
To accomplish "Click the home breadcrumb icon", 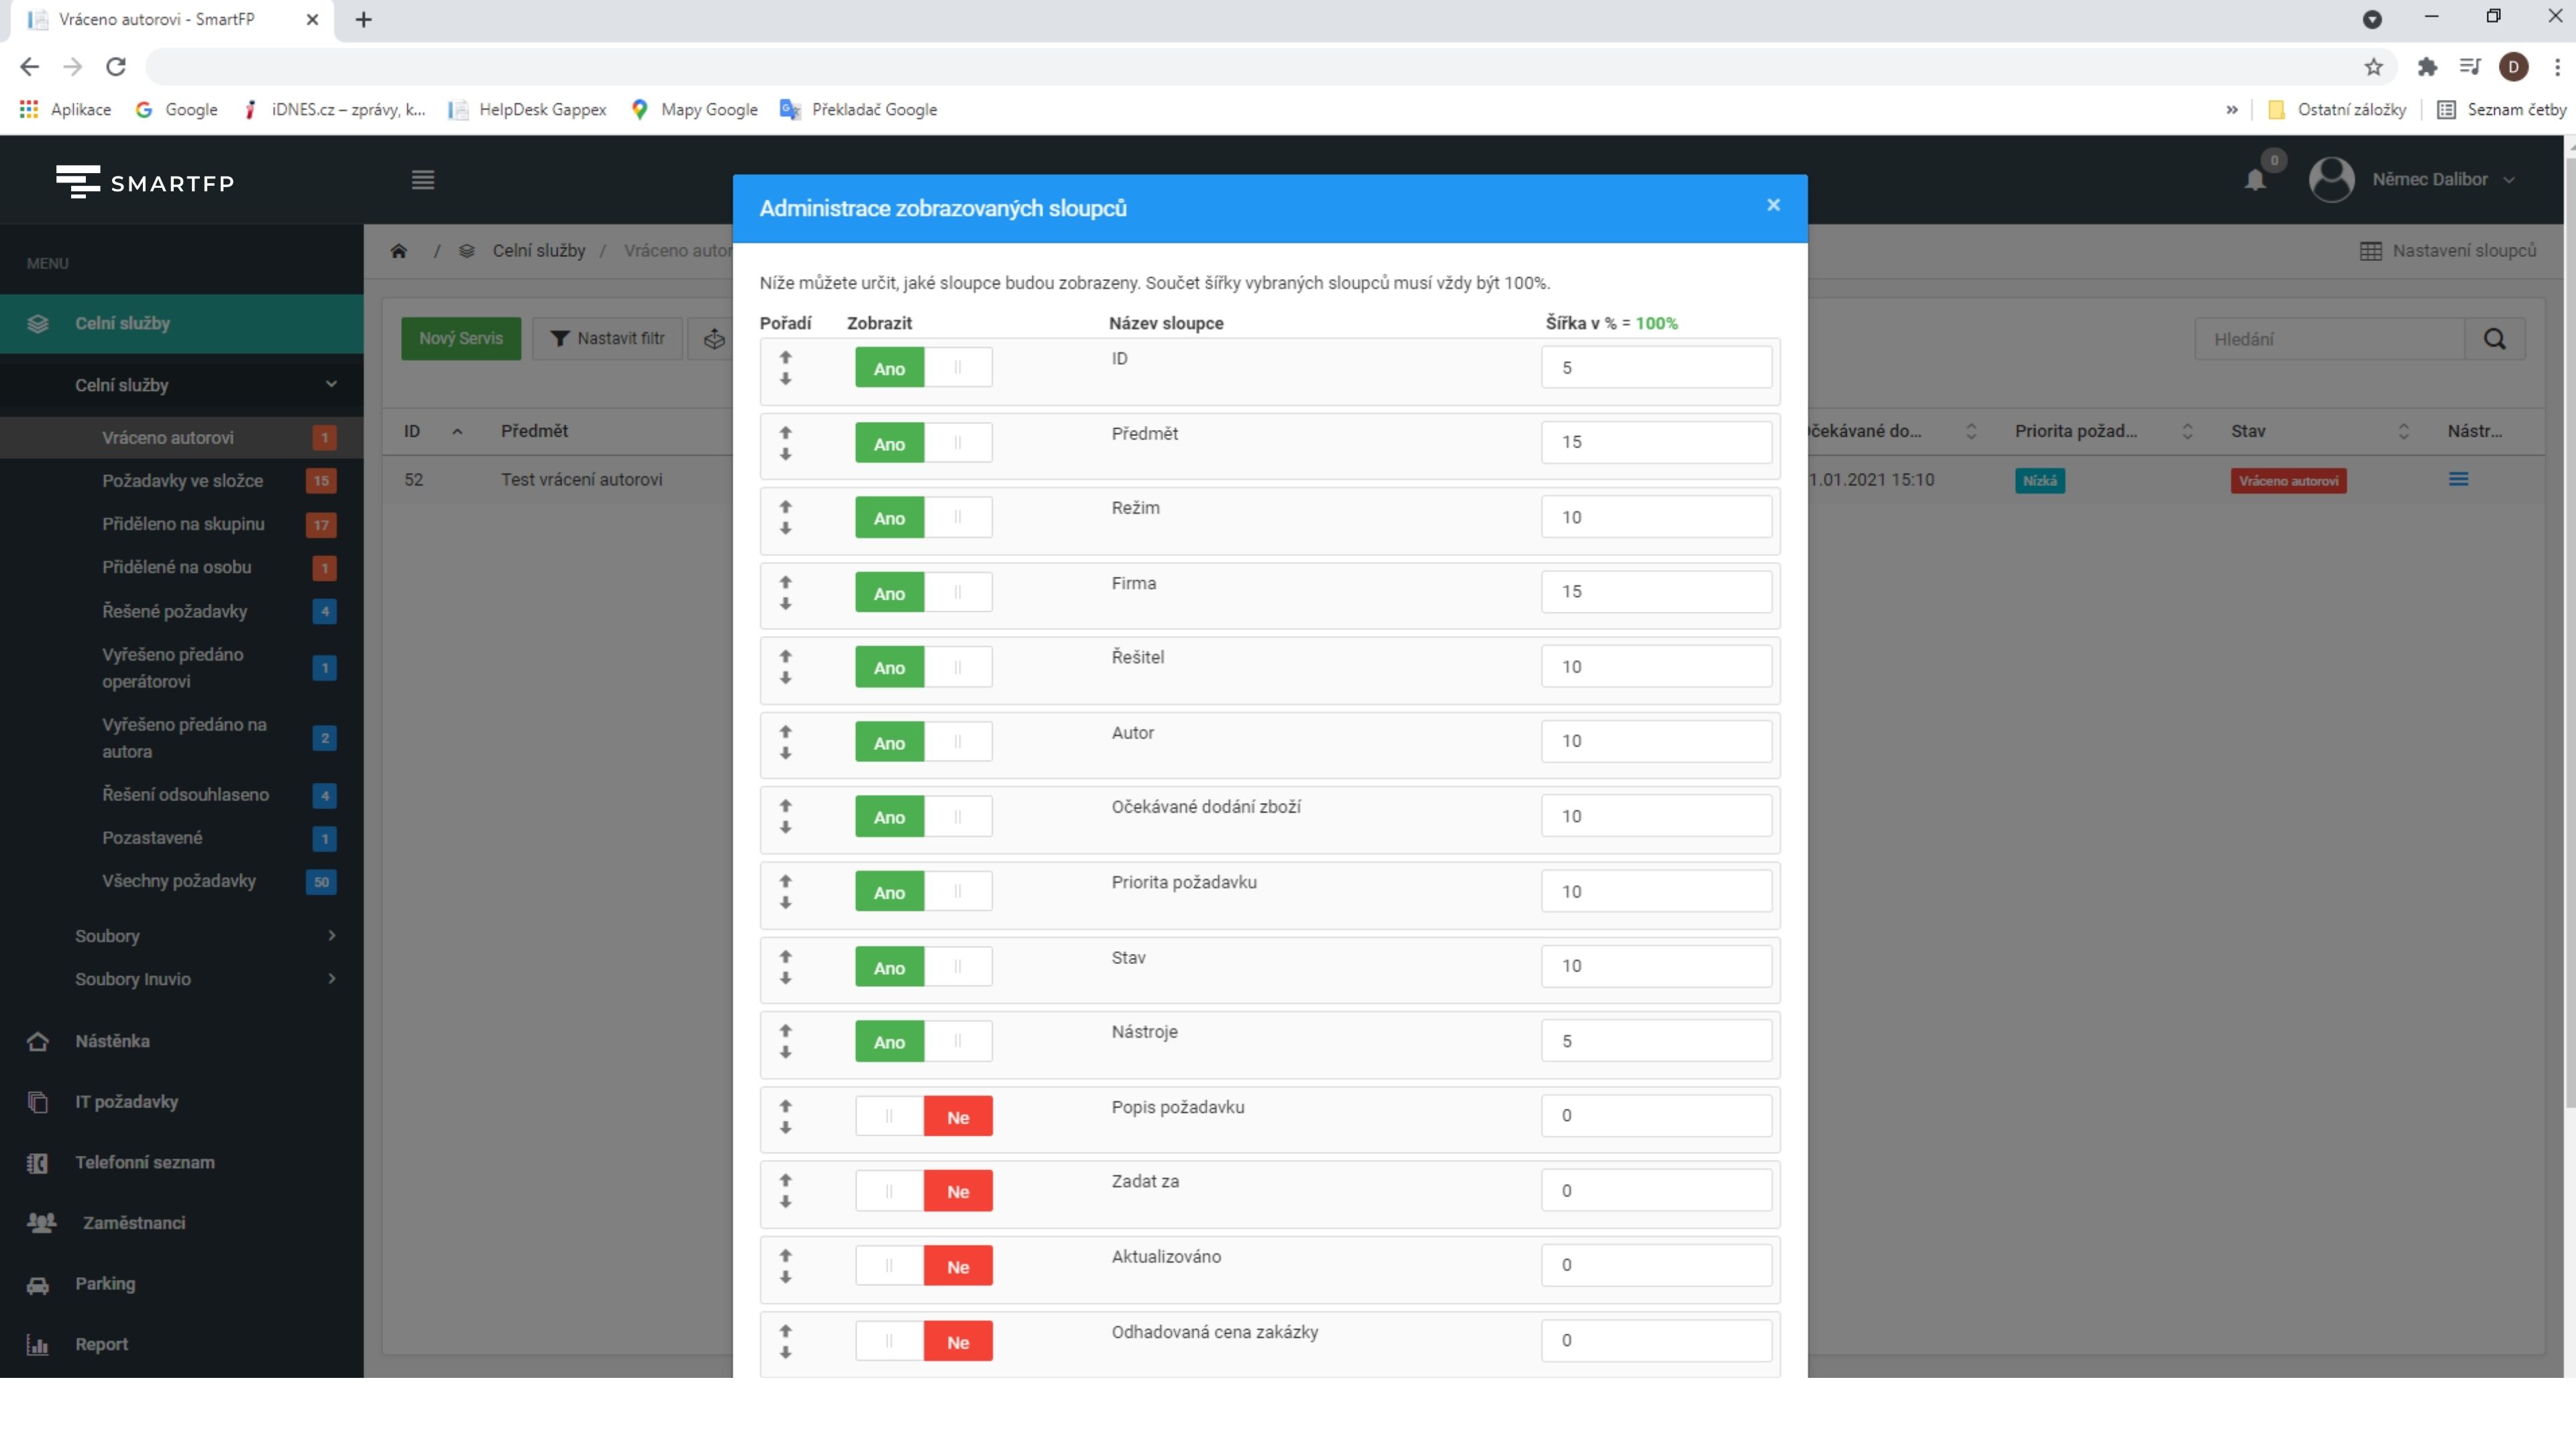I will 399,251.
